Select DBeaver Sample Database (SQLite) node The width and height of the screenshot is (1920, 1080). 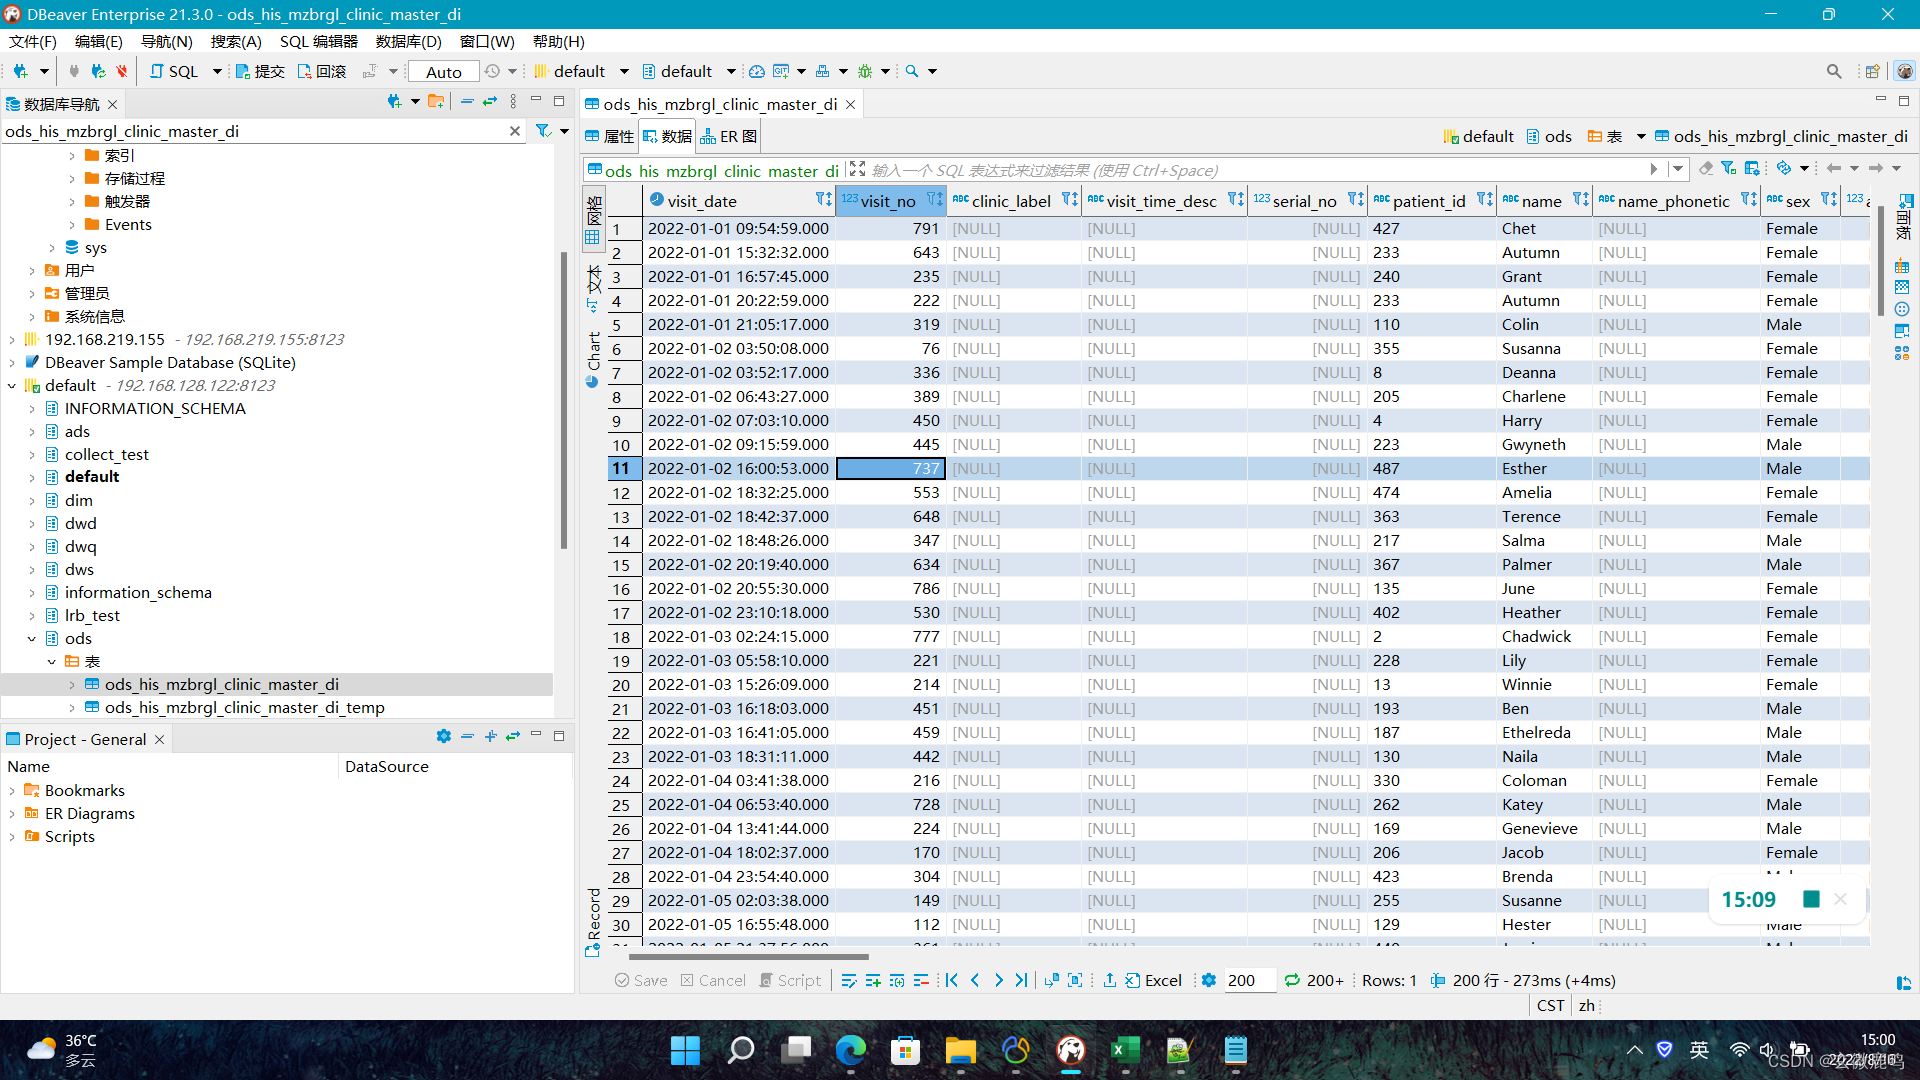coord(170,363)
